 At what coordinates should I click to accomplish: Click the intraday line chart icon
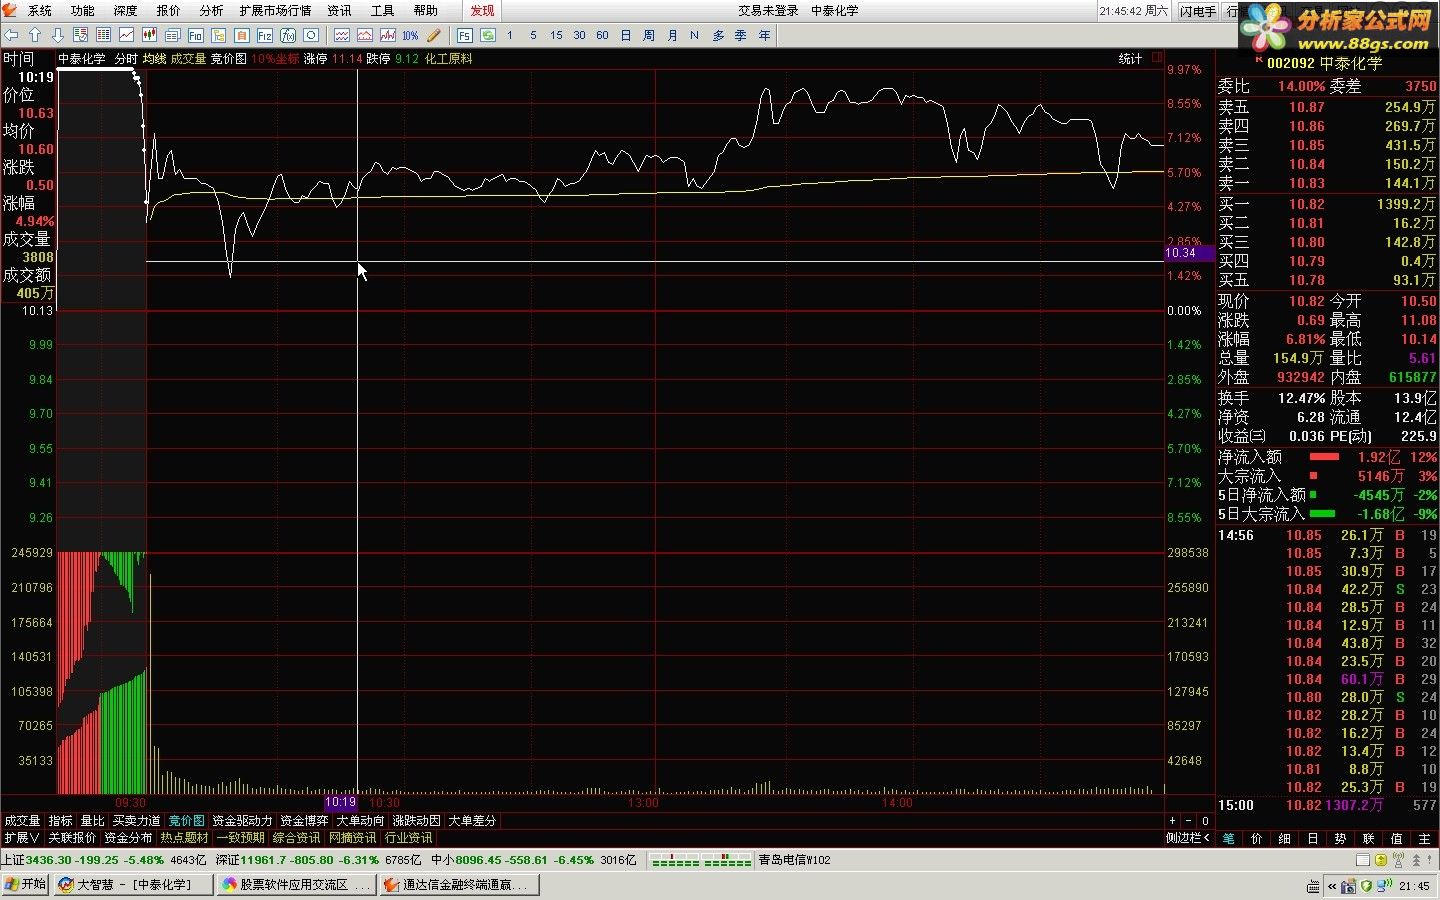click(126, 35)
